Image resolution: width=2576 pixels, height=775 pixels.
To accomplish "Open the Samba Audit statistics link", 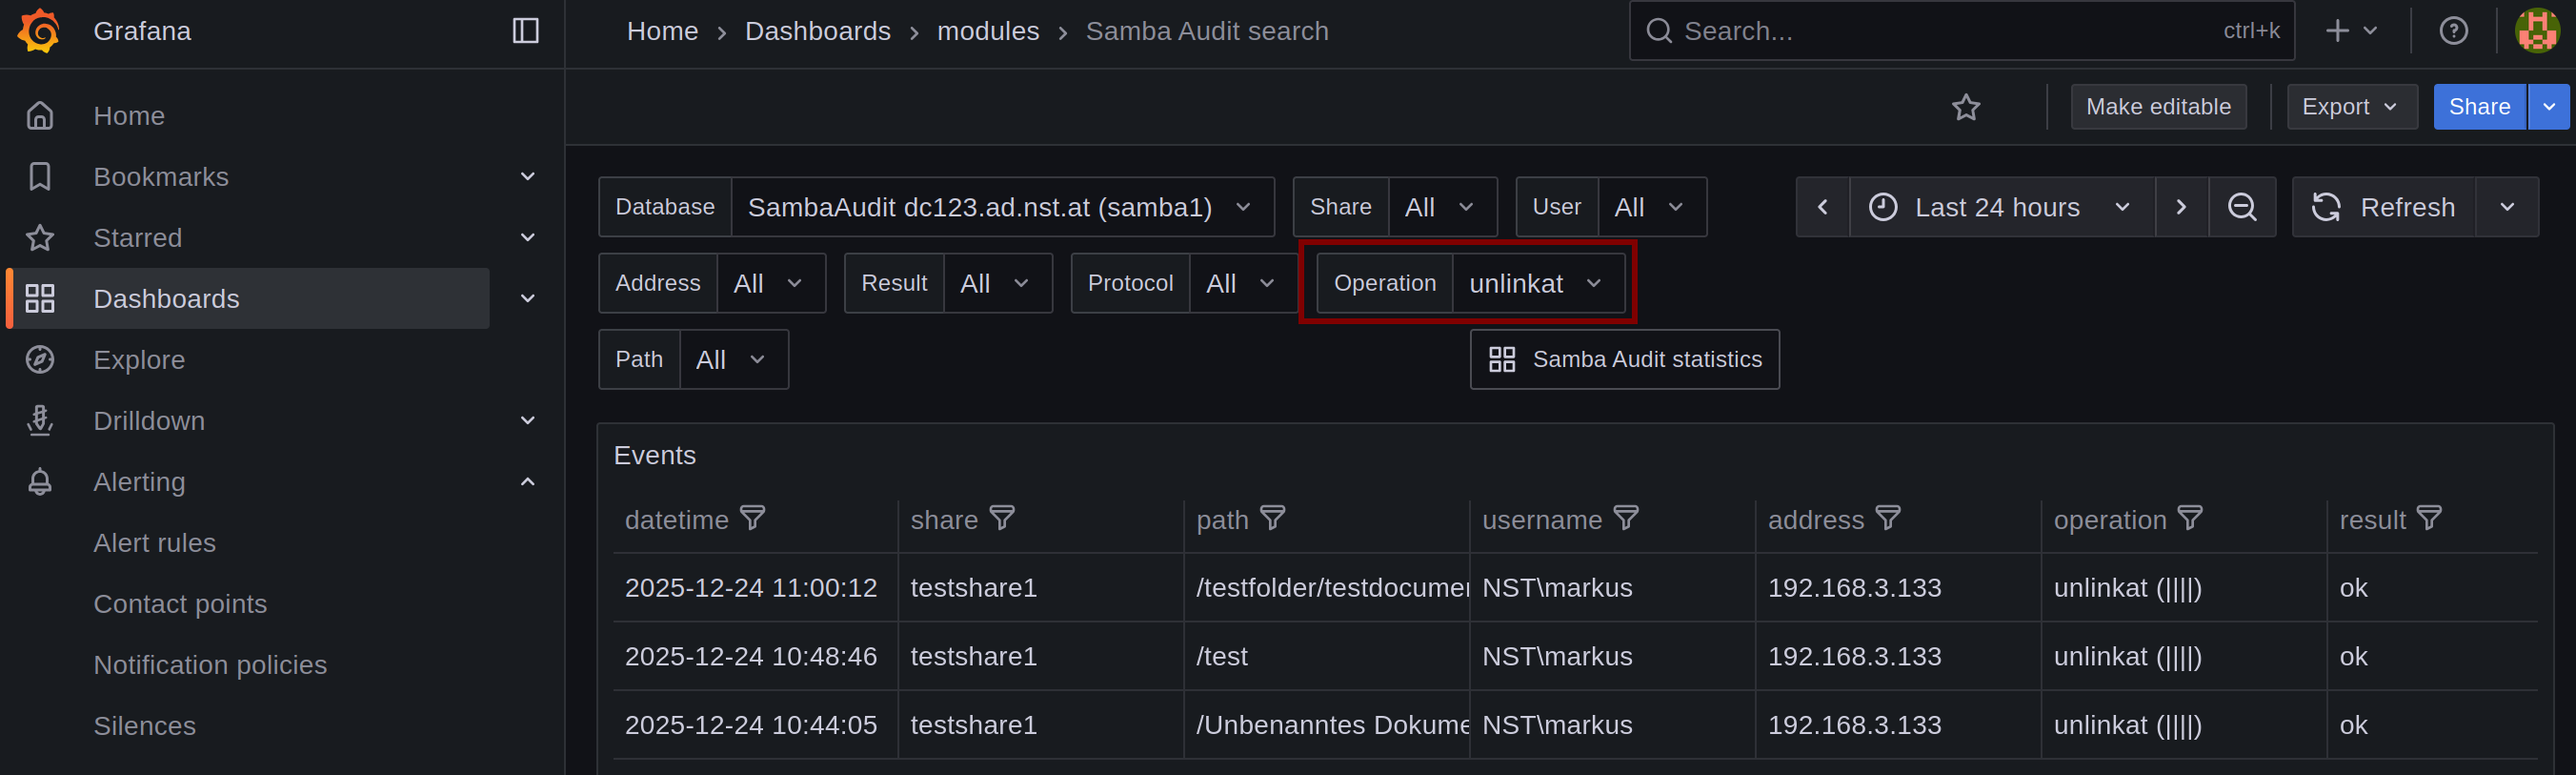I will pos(1624,360).
